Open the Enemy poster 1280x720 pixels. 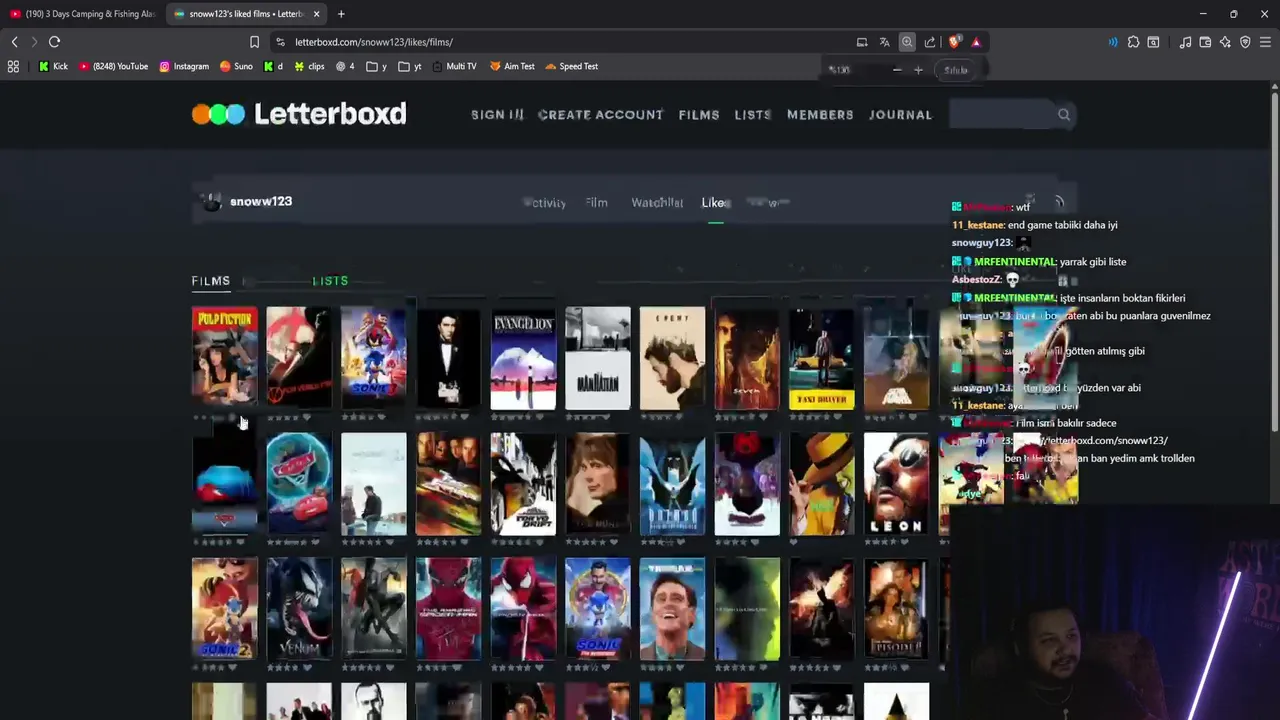(672, 358)
